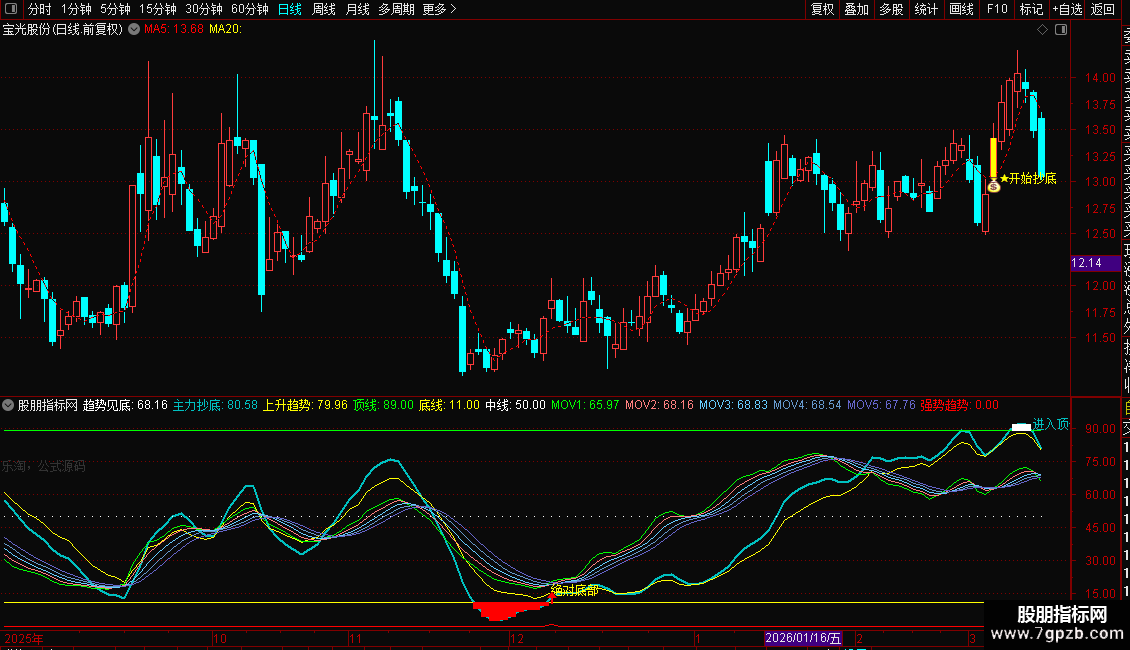Add the stock with +自选
This screenshot has height=650, width=1130.
[x=1067, y=9]
